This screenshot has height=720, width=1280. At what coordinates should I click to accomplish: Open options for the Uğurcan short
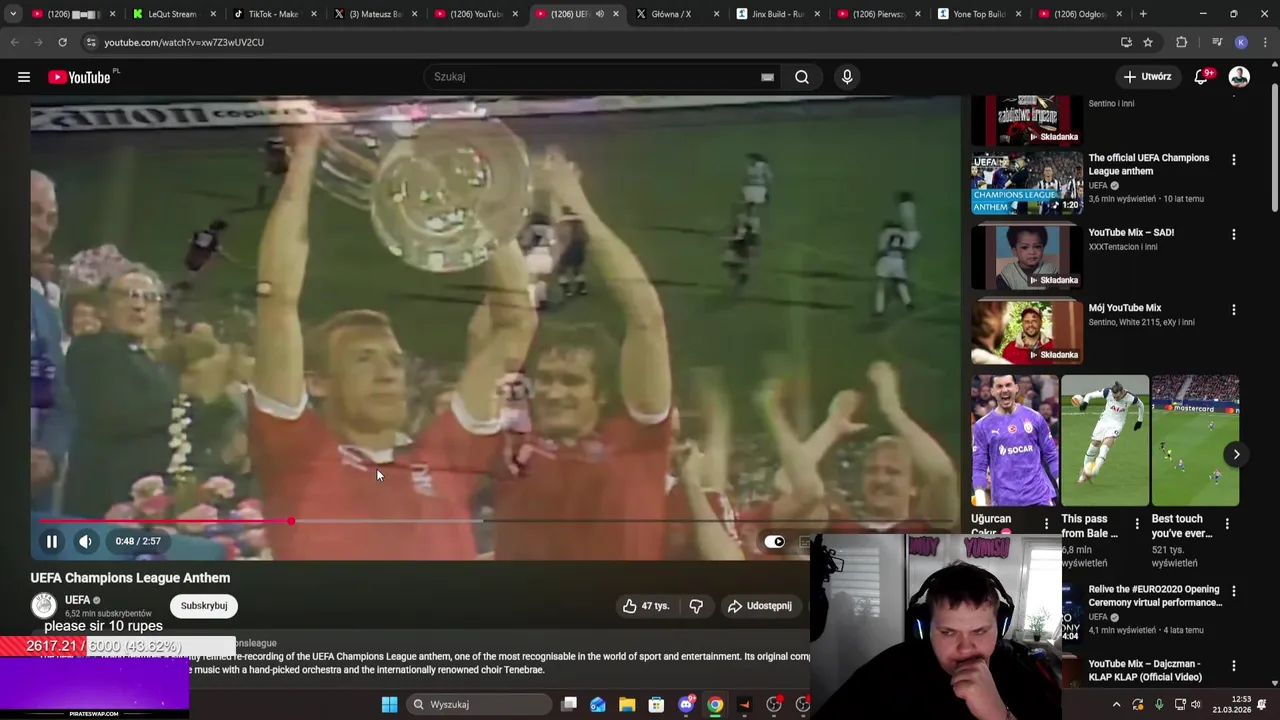click(1046, 523)
